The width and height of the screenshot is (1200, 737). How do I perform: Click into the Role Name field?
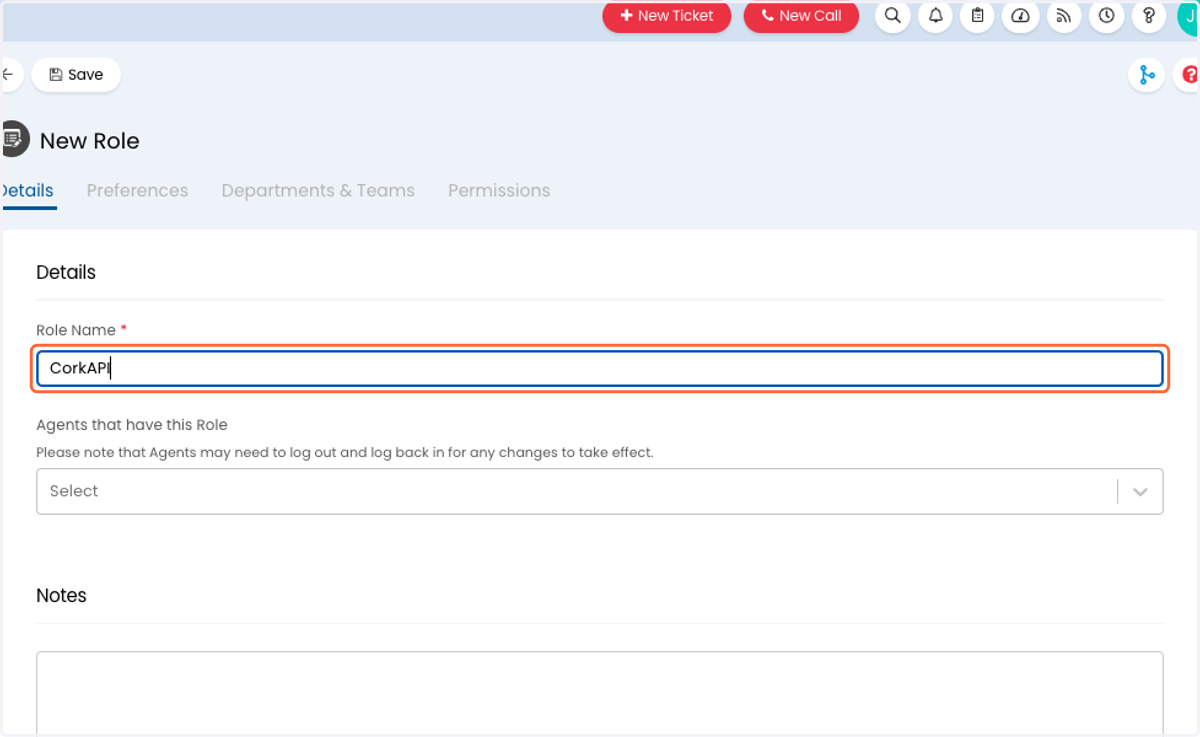(x=600, y=368)
